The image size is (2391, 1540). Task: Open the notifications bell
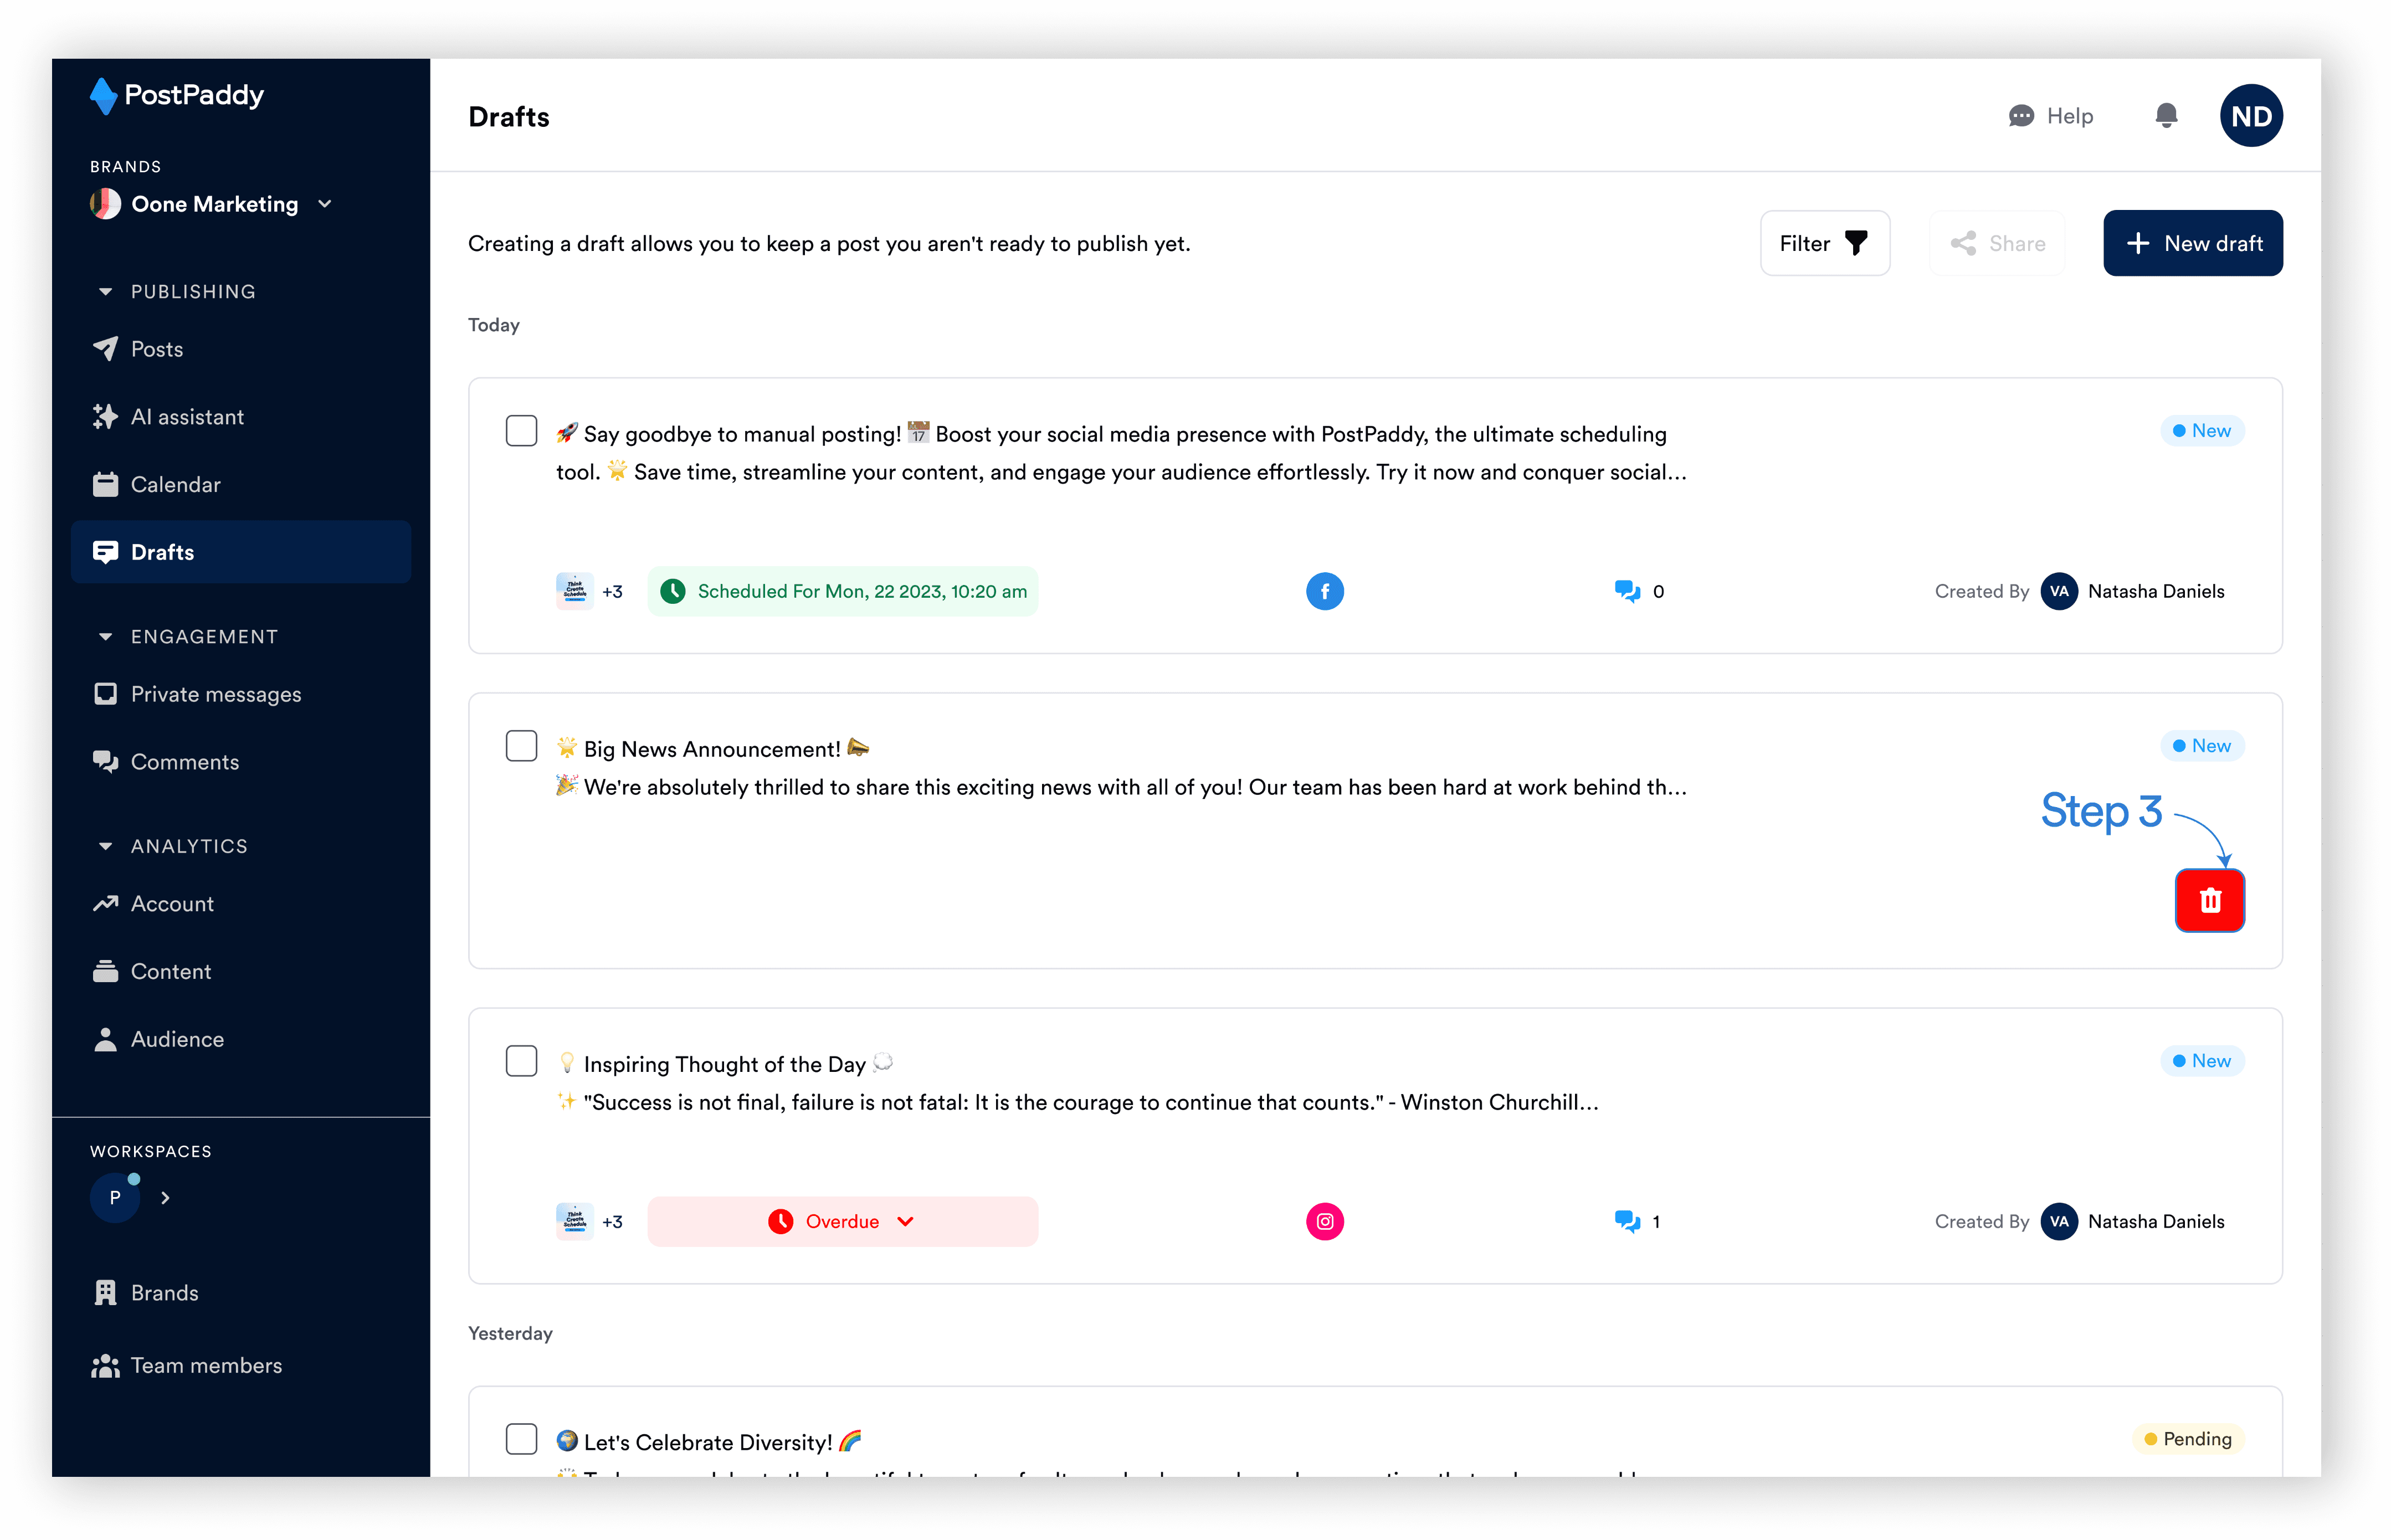pos(2166,116)
